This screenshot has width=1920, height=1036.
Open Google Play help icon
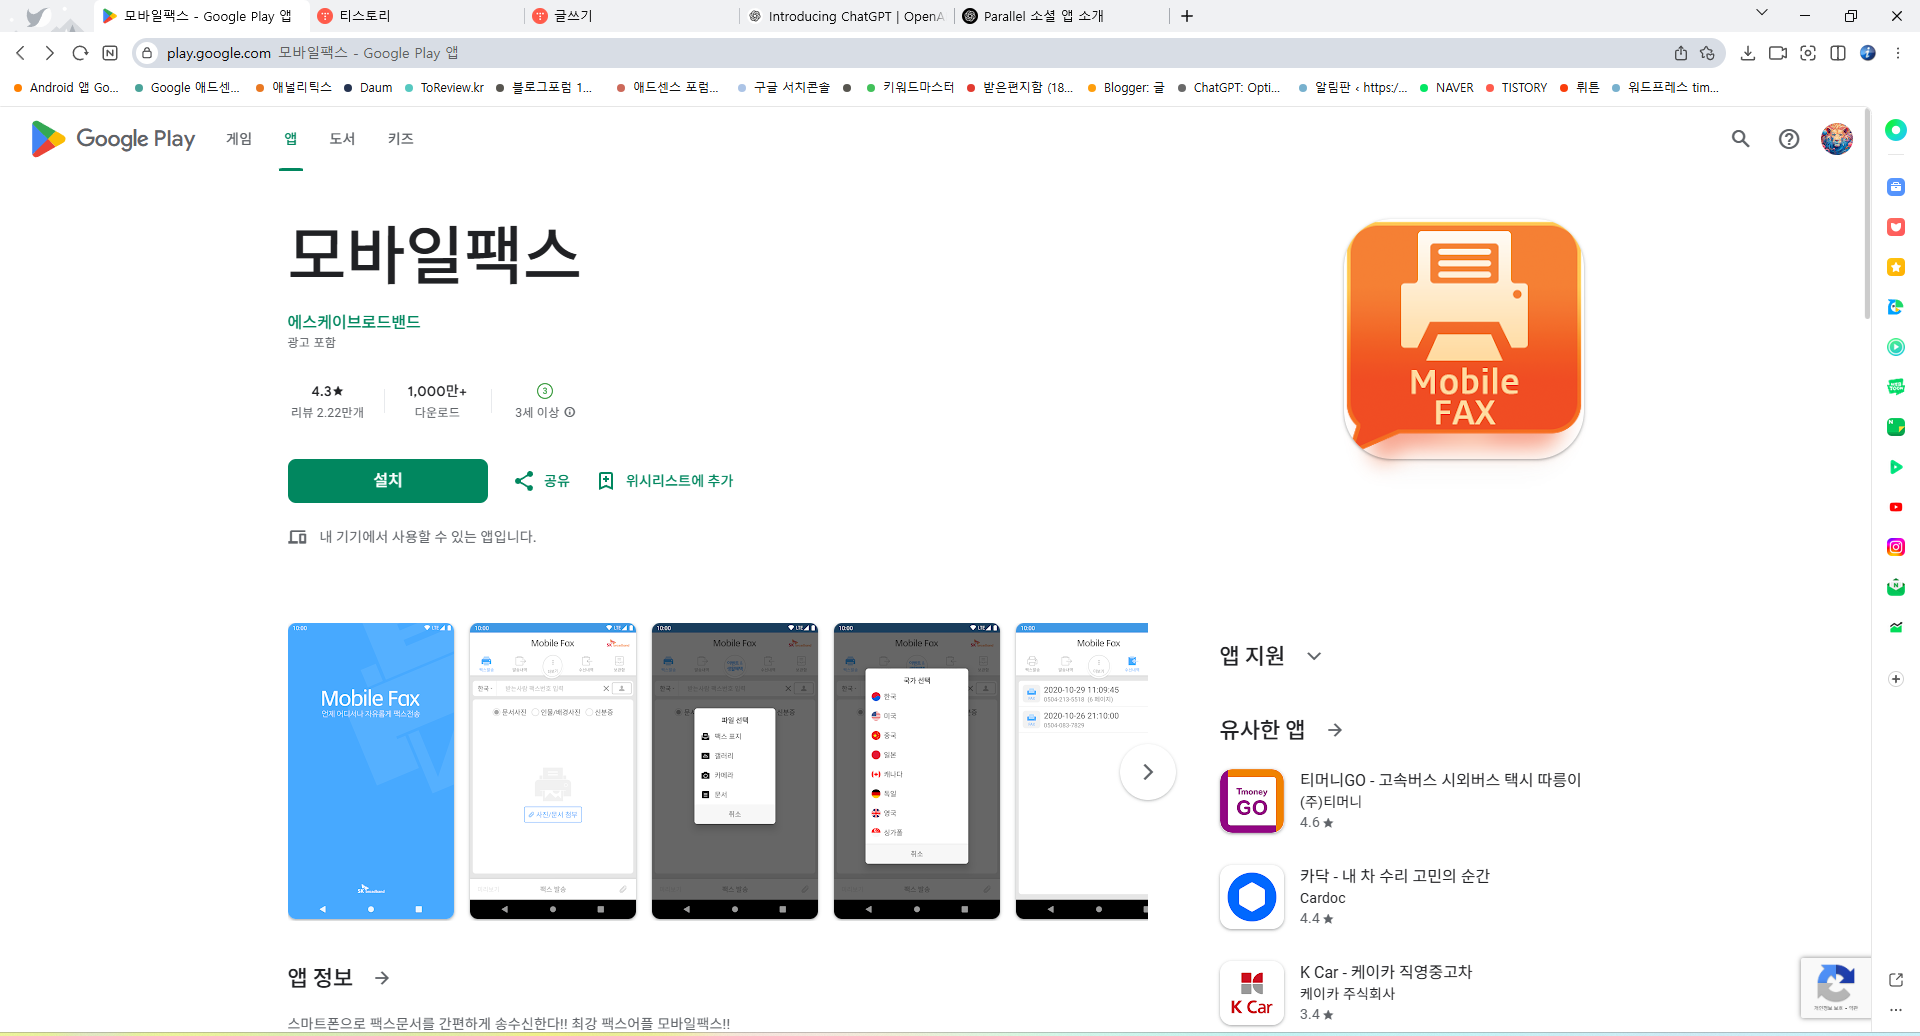pos(1789,139)
